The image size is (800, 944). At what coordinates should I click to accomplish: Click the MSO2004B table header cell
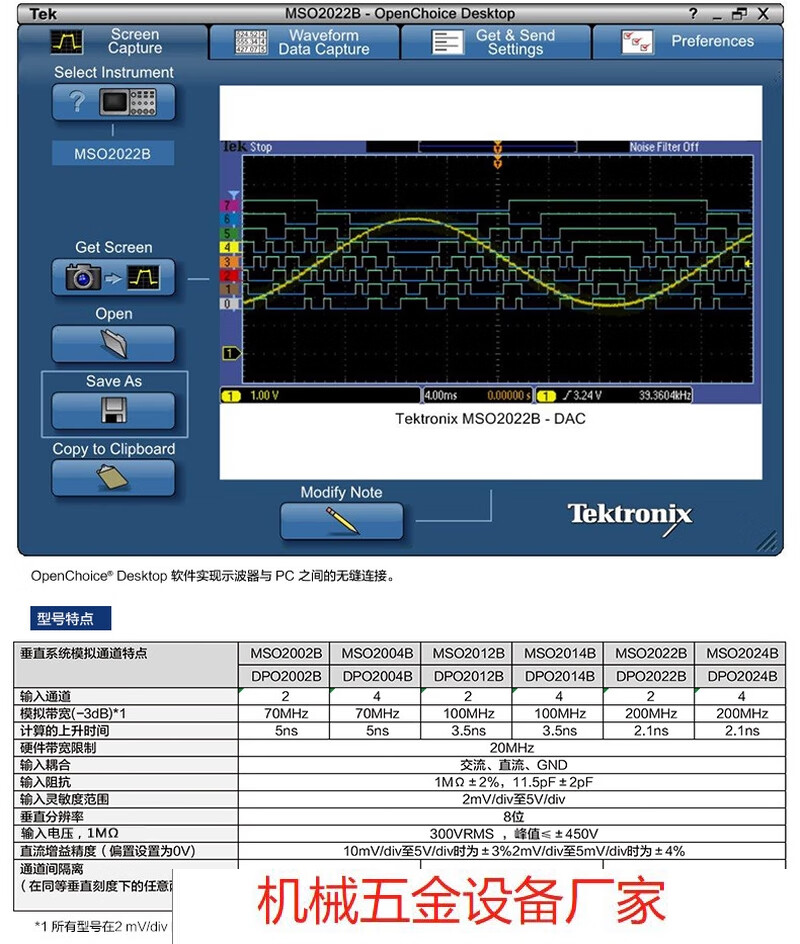tap(377, 653)
